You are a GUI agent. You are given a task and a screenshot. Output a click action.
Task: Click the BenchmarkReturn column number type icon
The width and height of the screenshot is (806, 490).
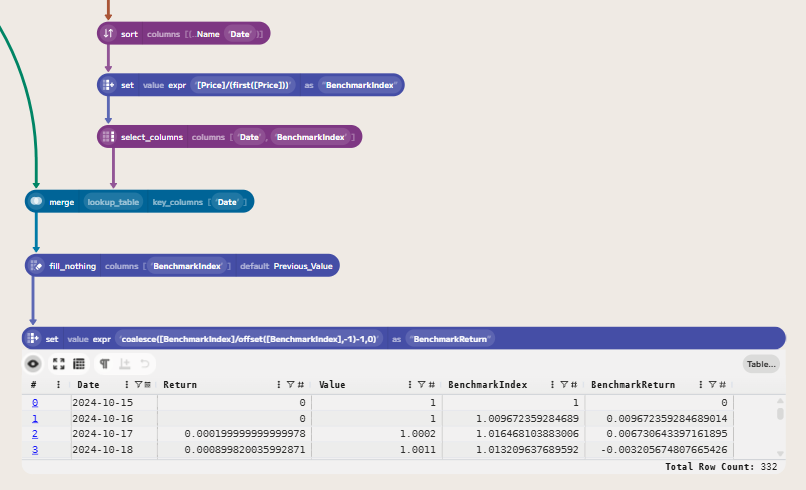point(723,385)
